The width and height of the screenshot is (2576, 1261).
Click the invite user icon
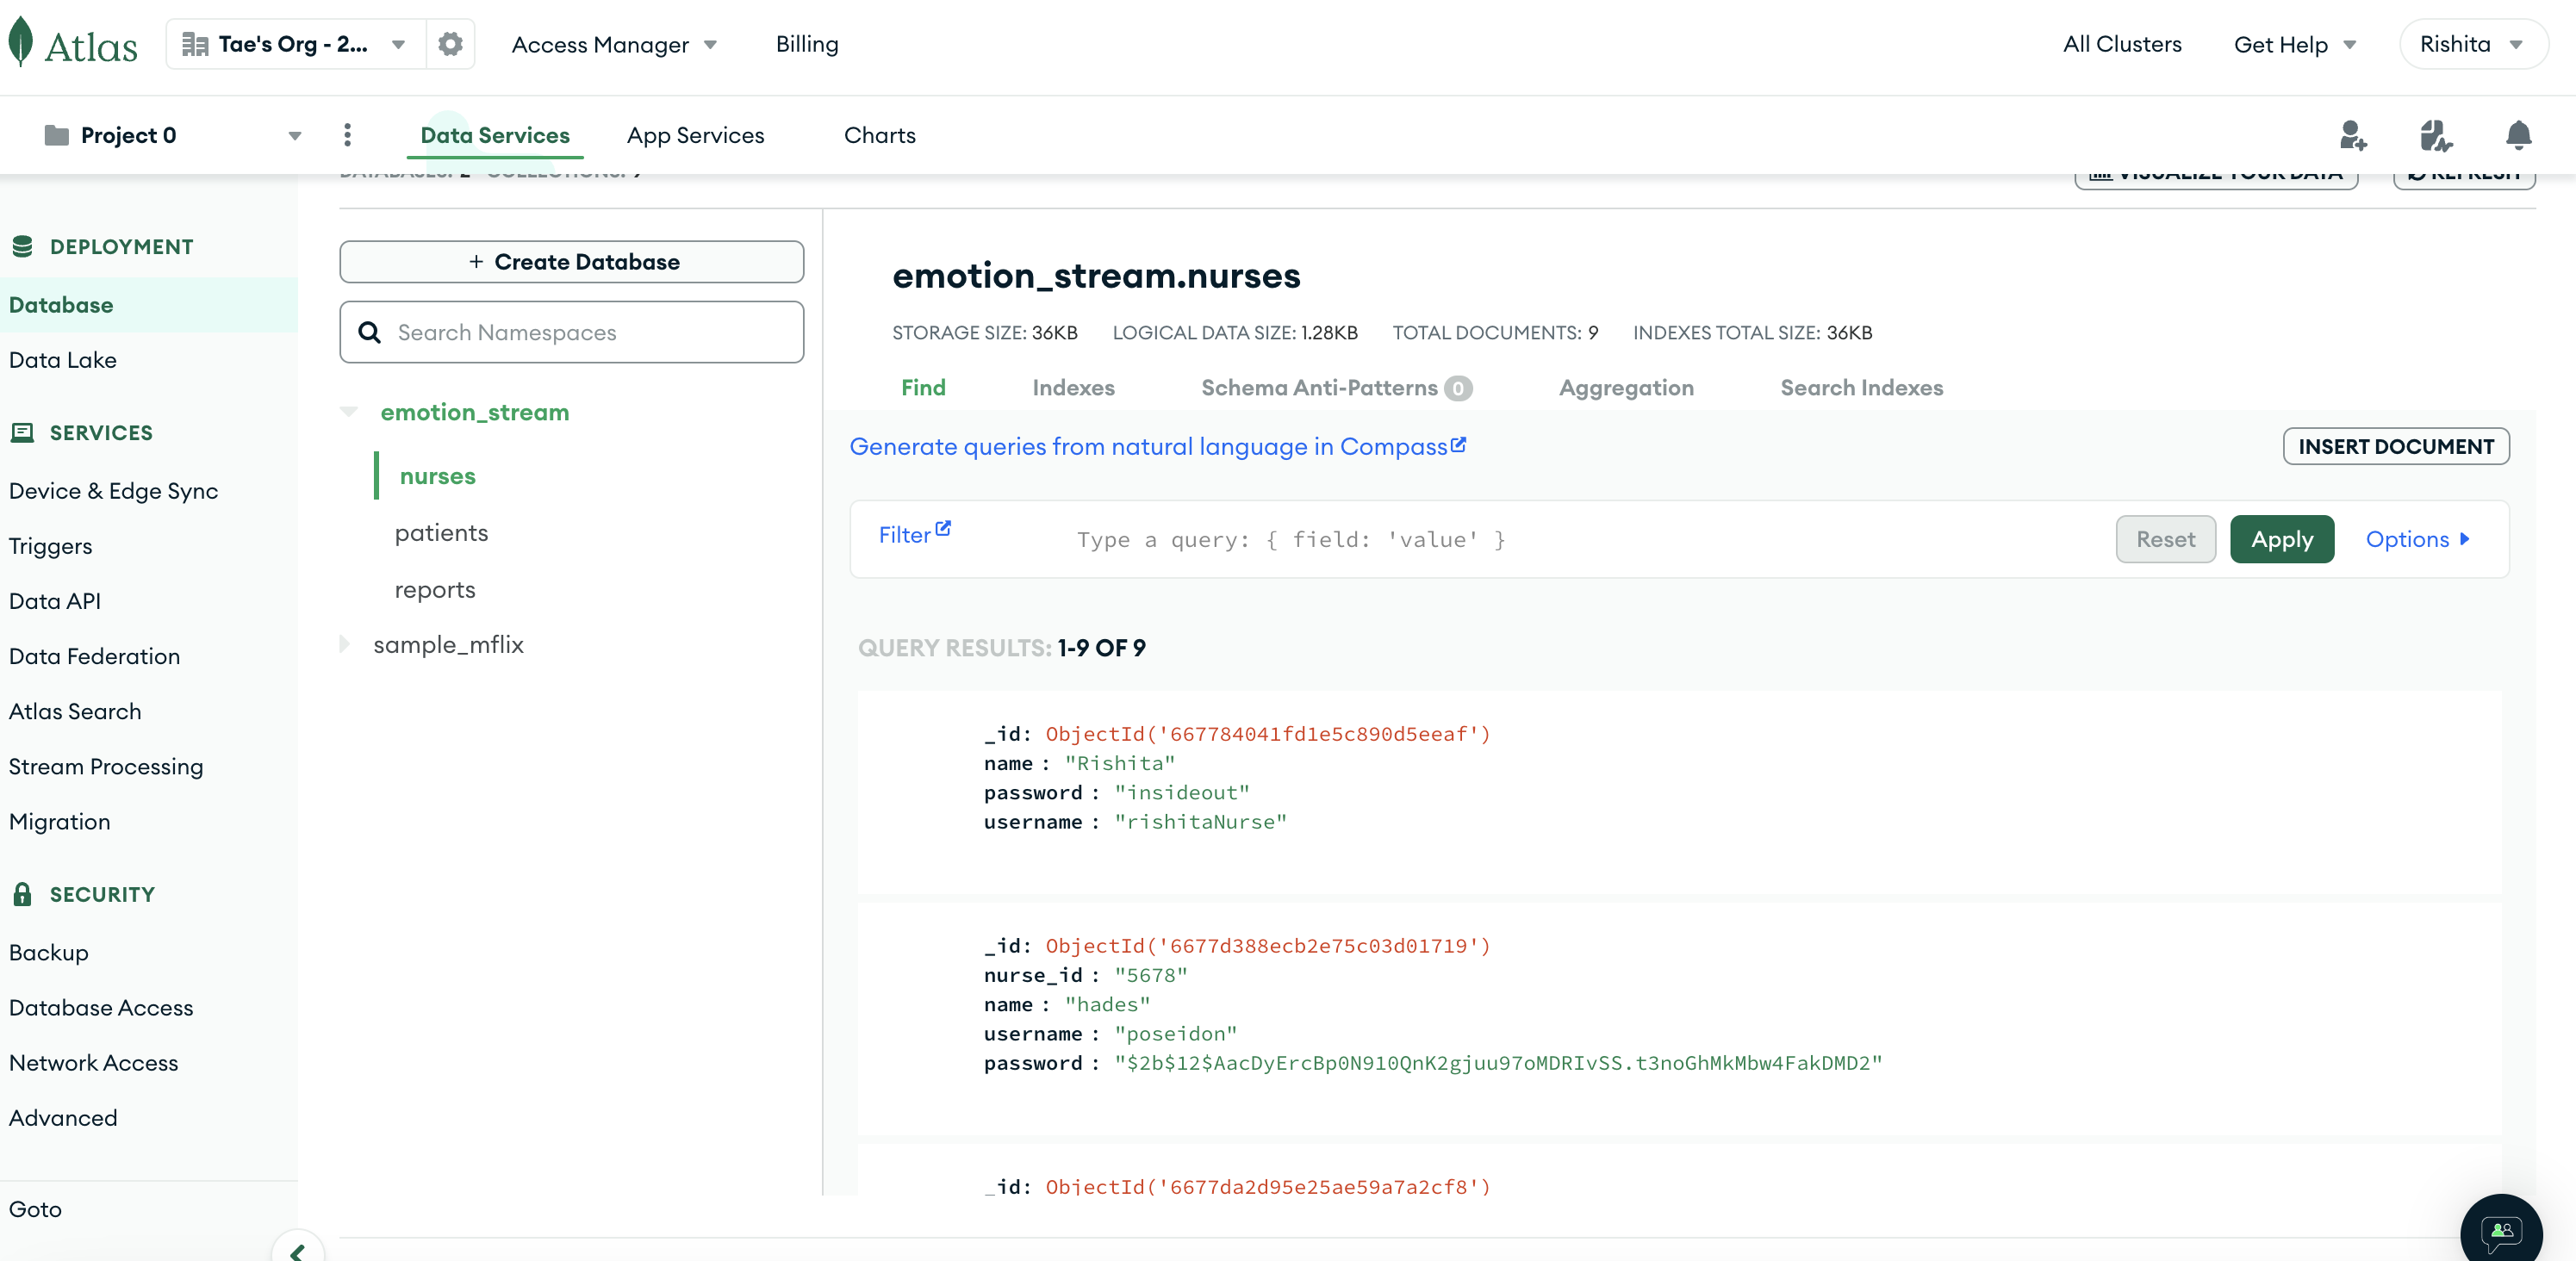[2352, 135]
